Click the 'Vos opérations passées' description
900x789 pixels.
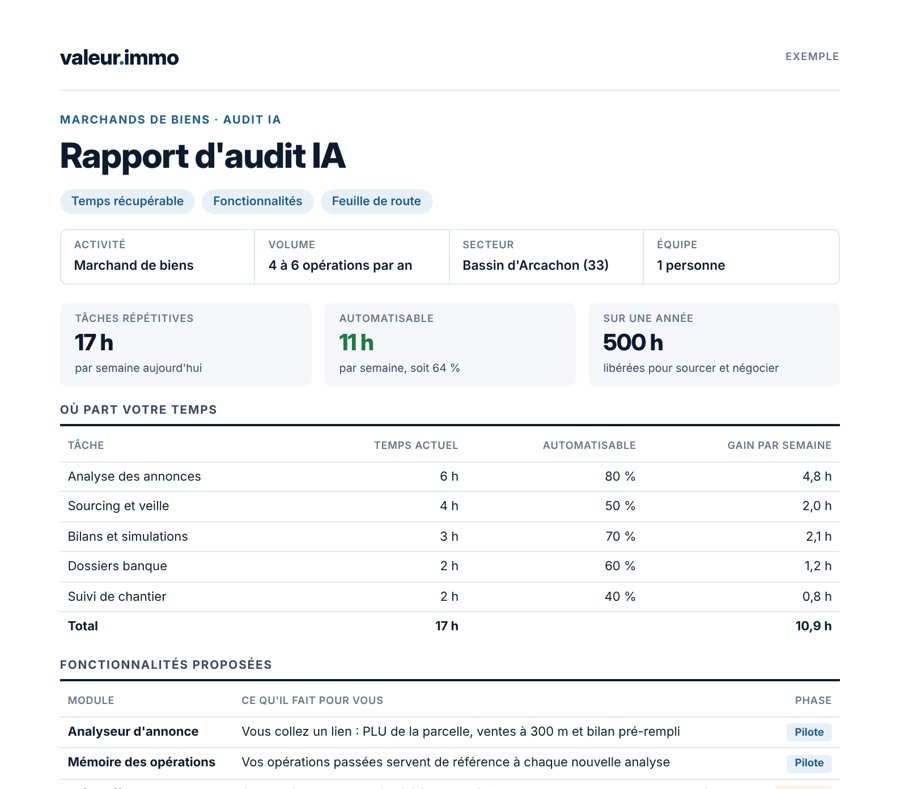click(x=455, y=762)
